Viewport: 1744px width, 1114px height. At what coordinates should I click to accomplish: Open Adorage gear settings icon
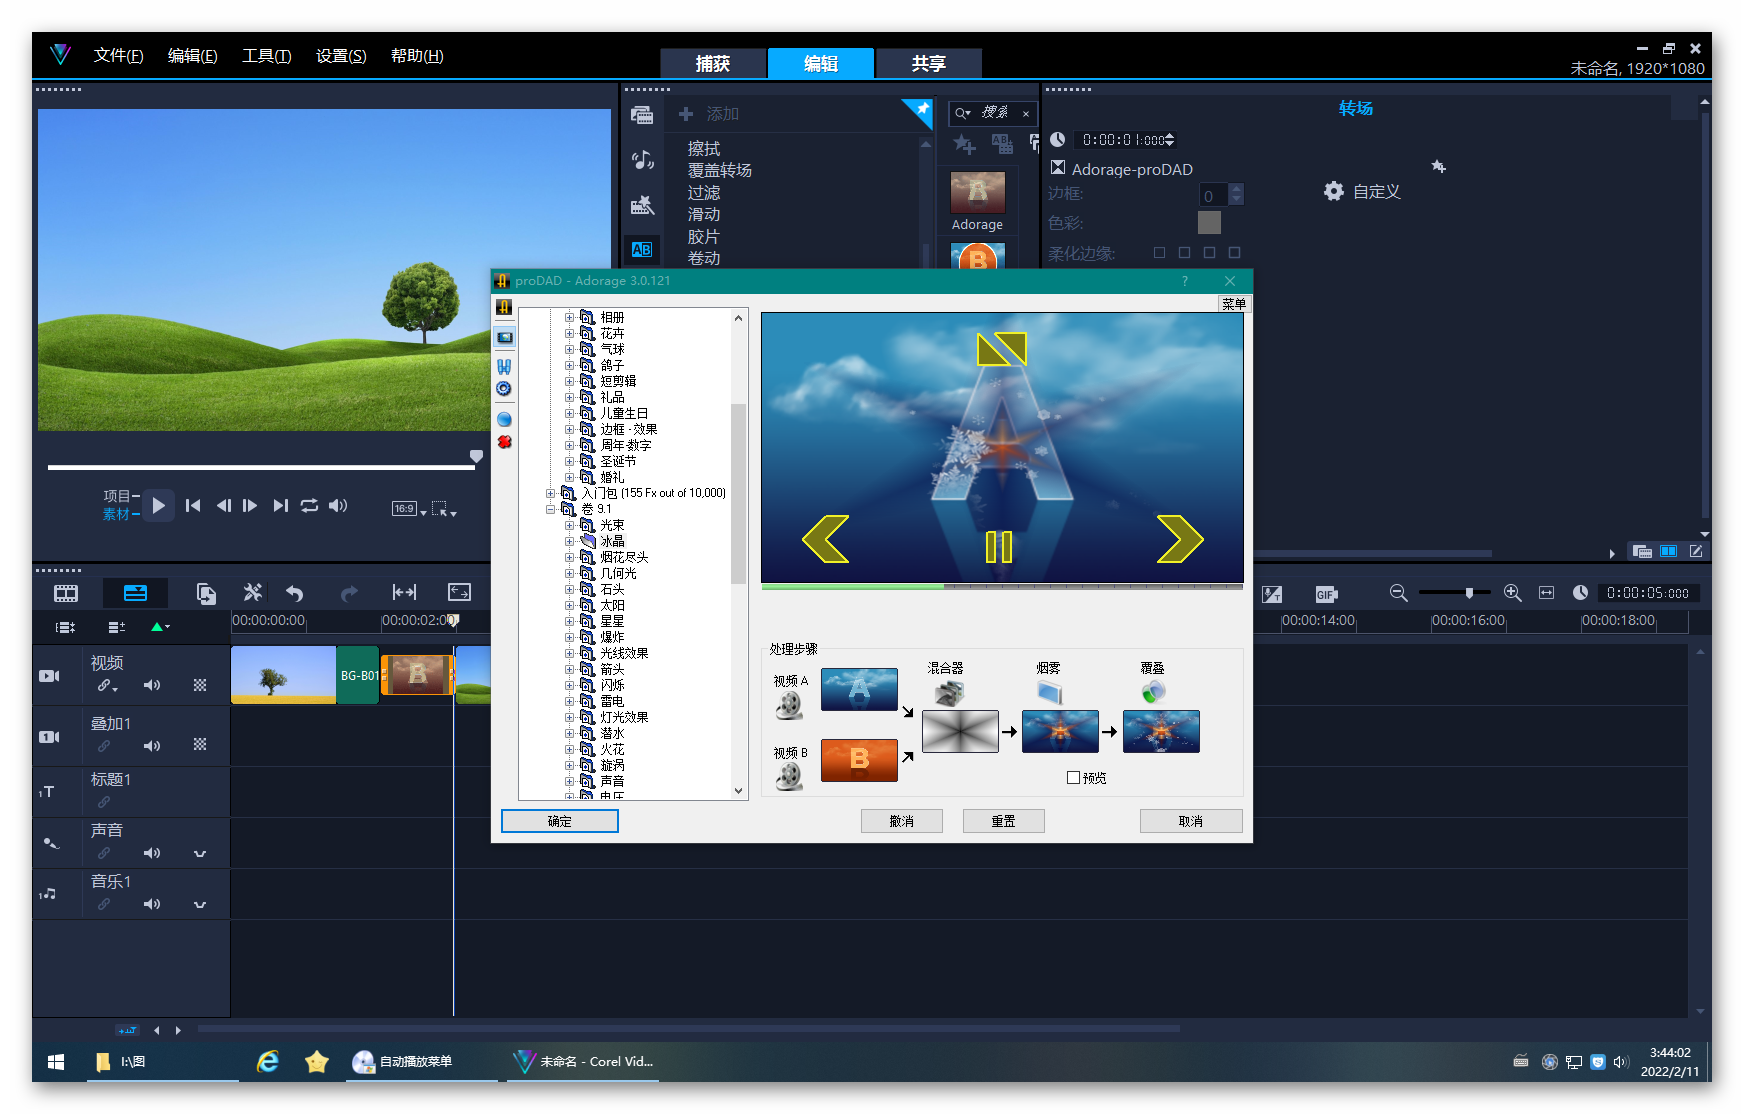coord(504,388)
